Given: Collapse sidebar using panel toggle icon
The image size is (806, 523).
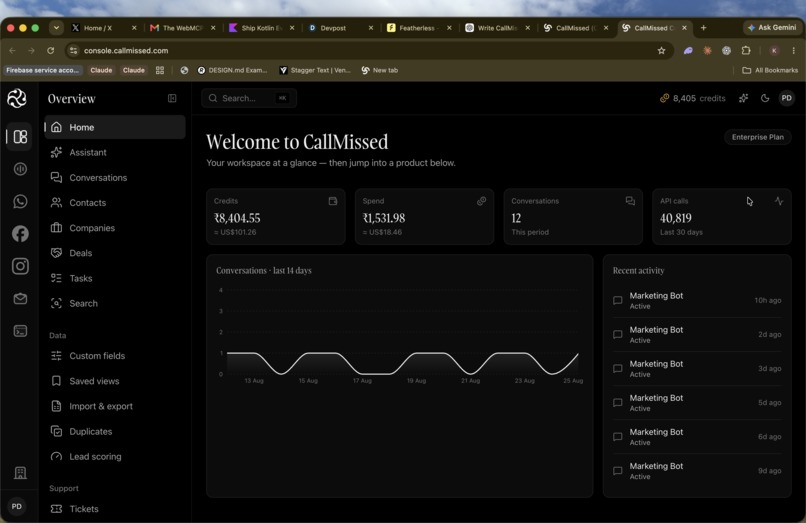Looking at the screenshot, I should (x=172, y=98).
